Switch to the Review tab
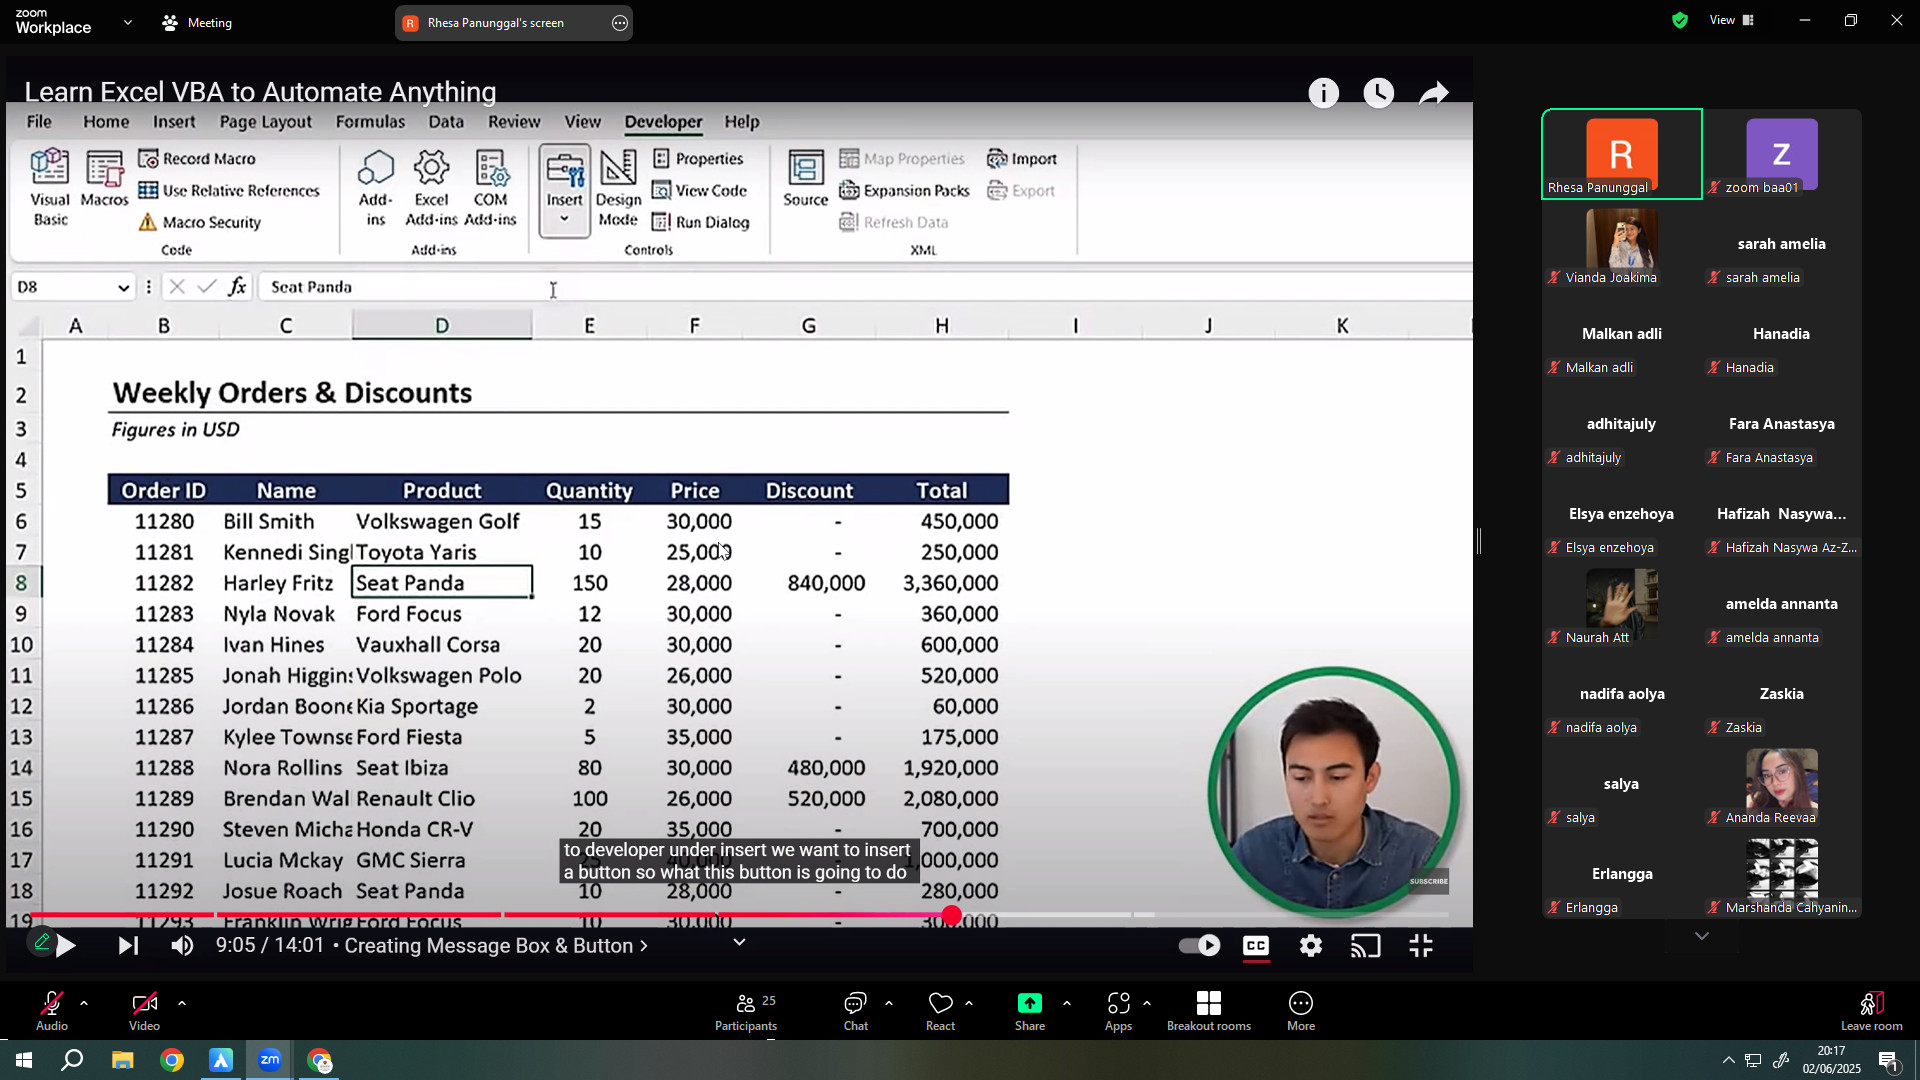 pos(514,122)
